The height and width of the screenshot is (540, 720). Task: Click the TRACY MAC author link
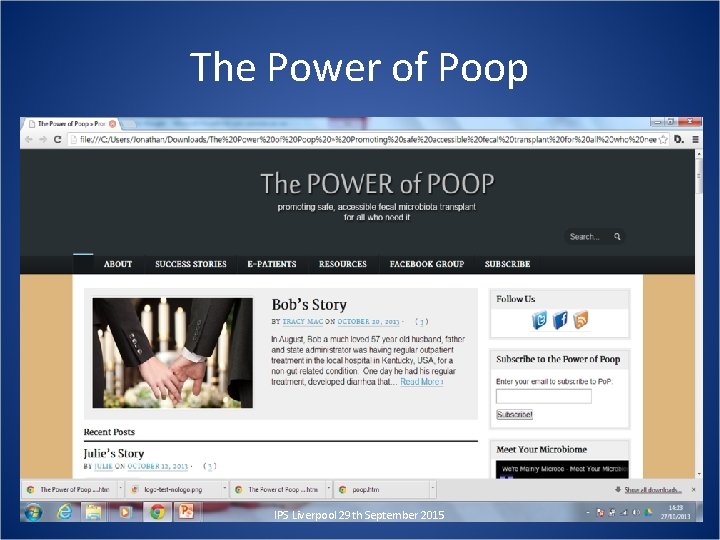[303, 321]
